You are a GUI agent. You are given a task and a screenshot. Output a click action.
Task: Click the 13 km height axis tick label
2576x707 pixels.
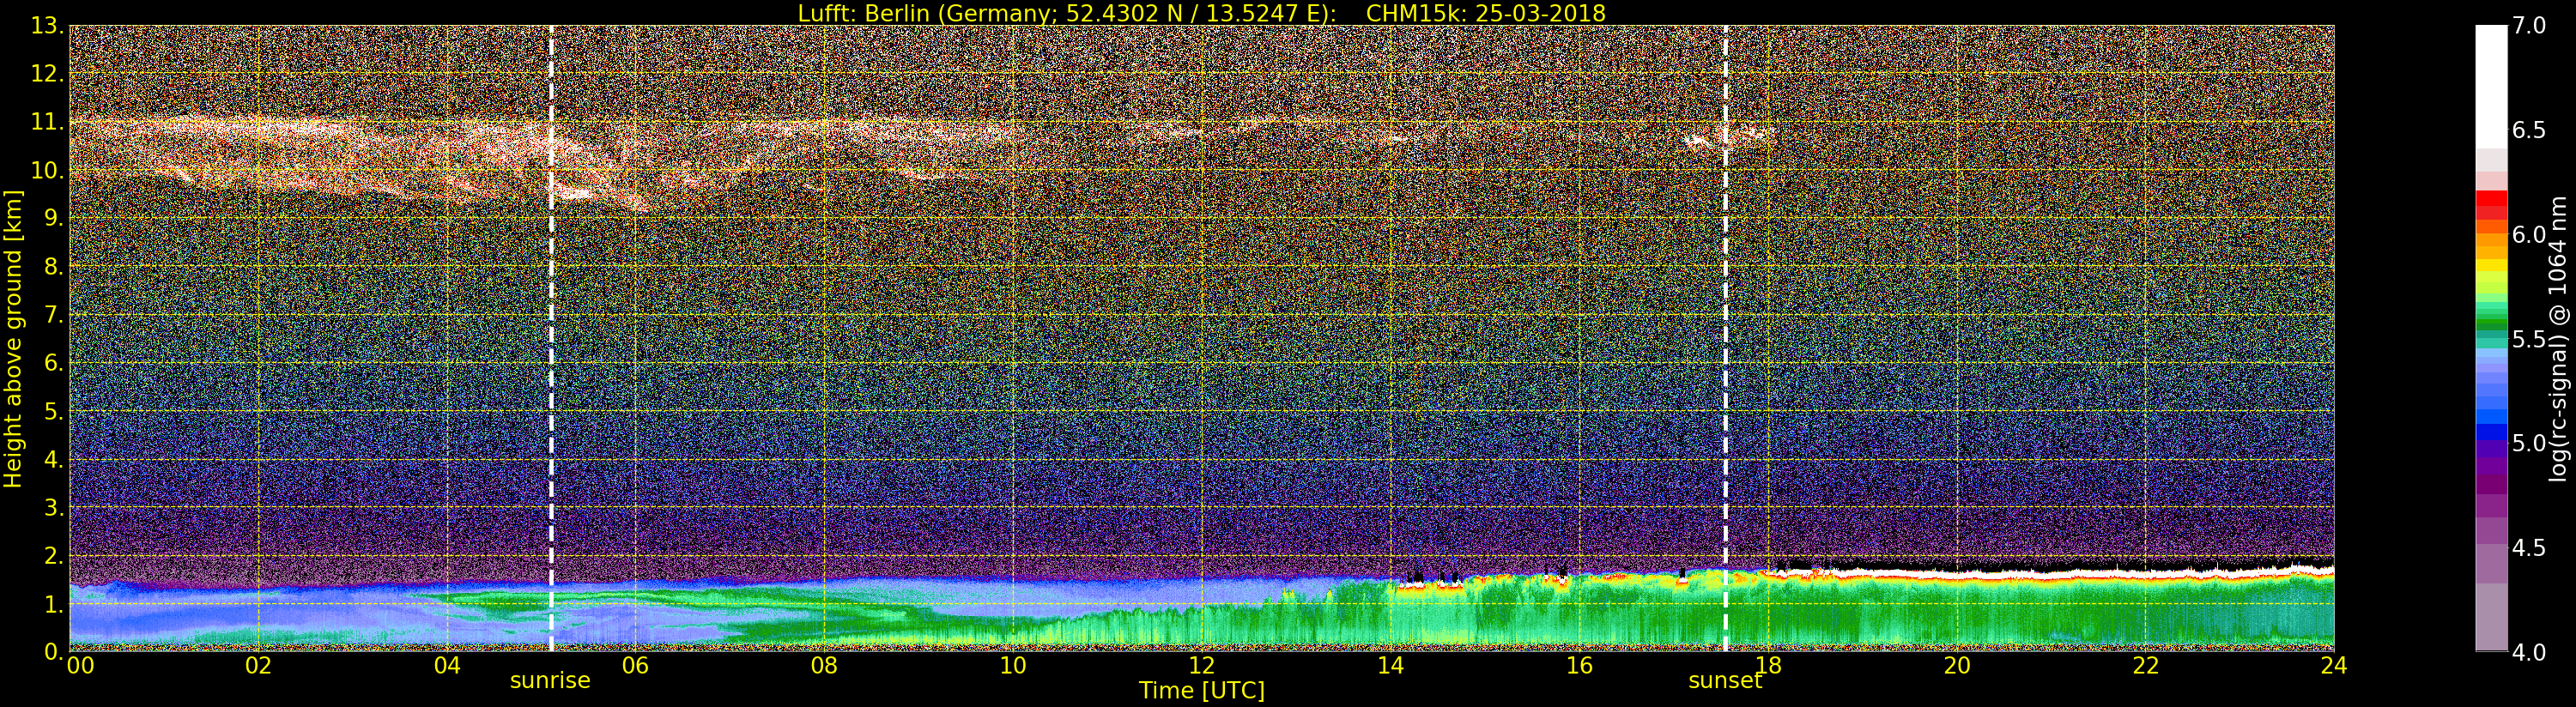tap(46, 27)
